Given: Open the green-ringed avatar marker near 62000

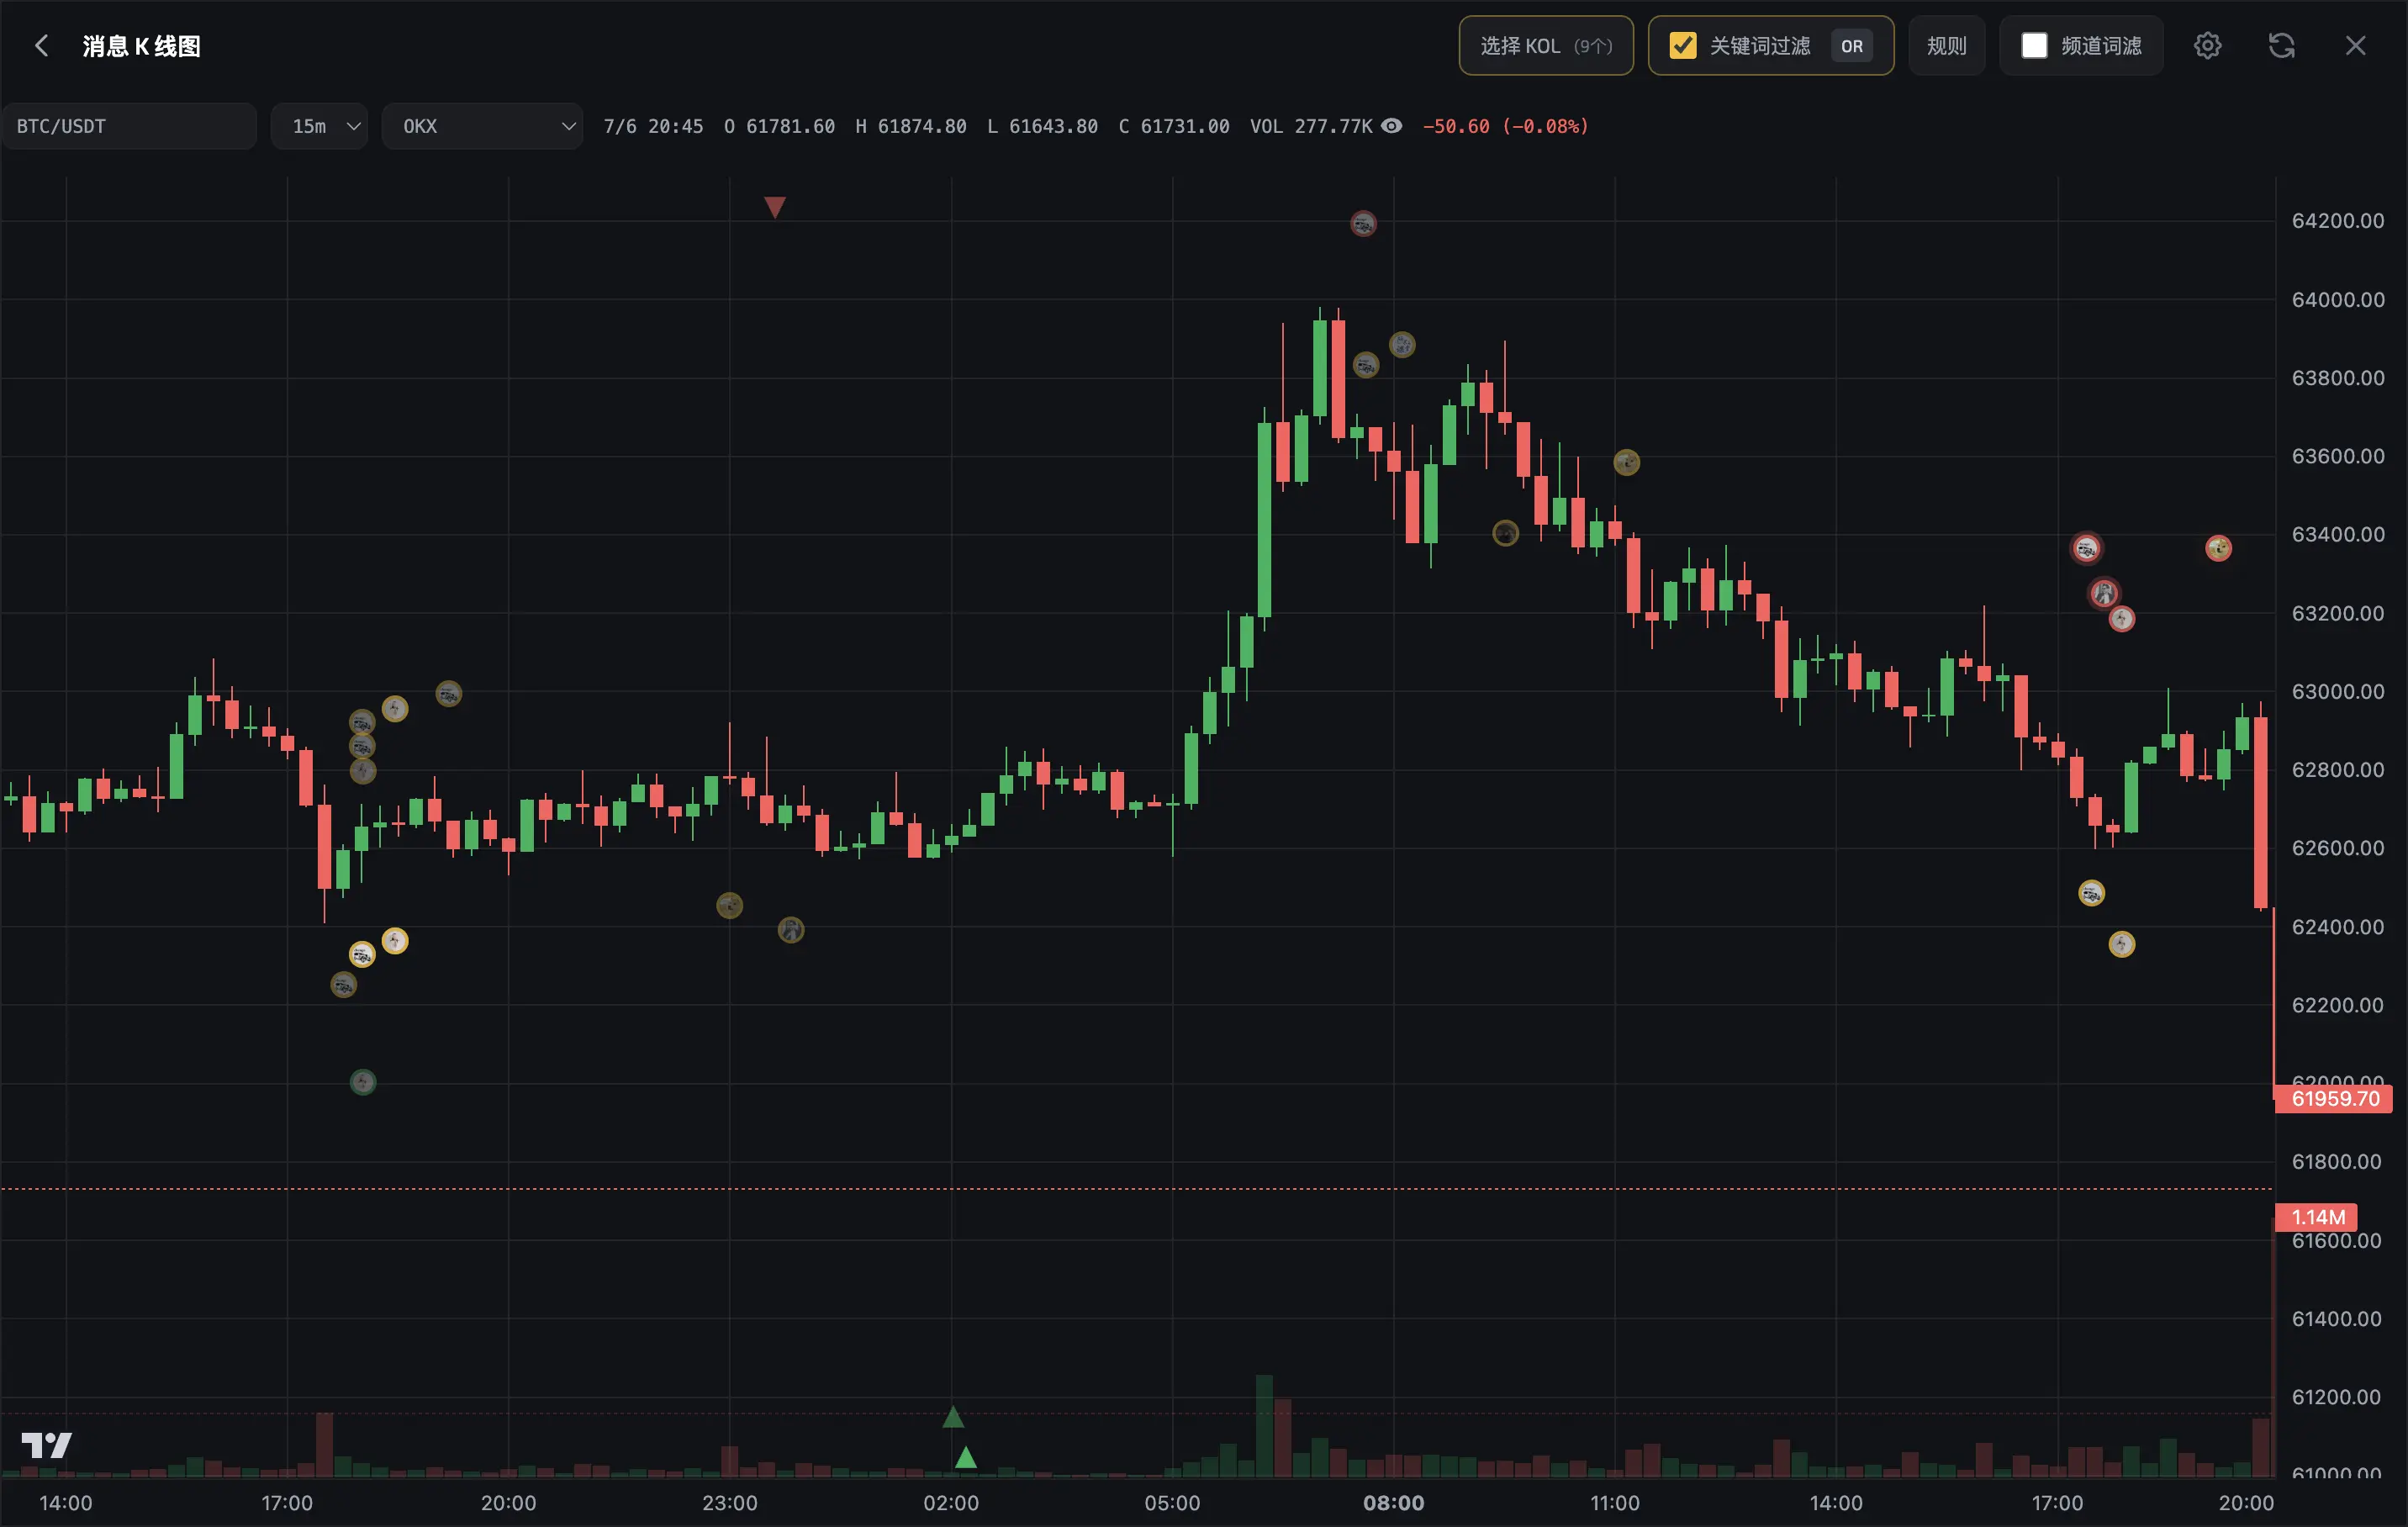Looking at the screenshot, I should [363, 1082].
